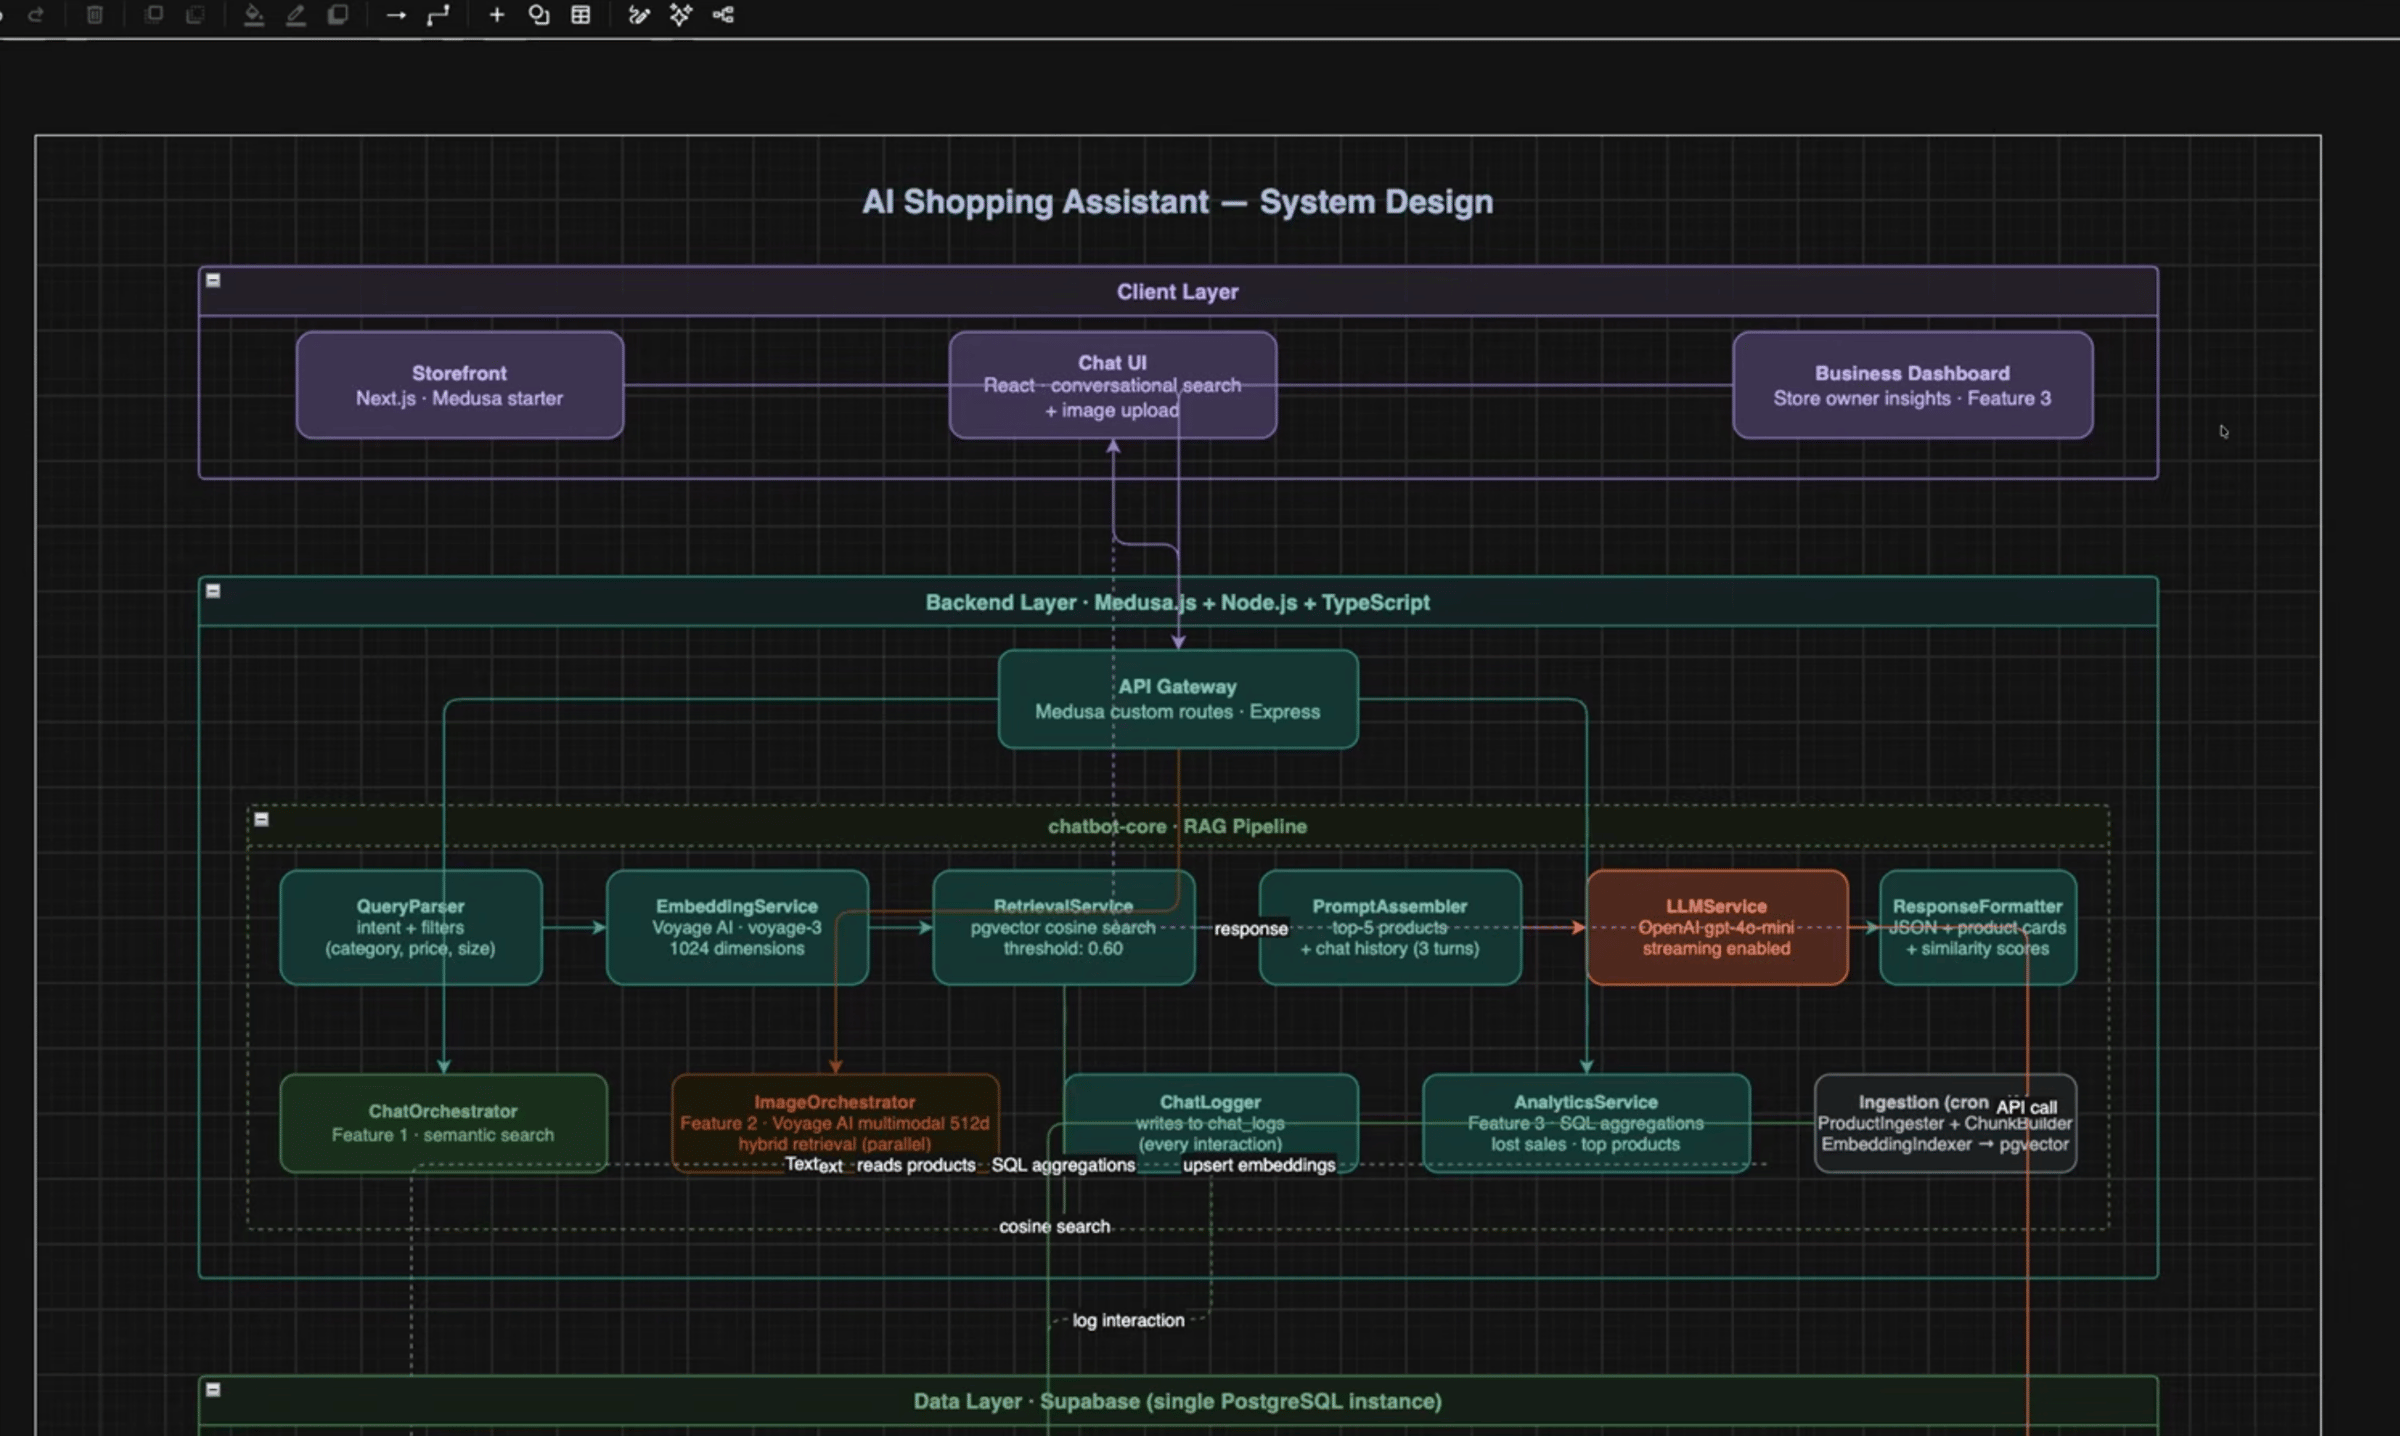This screenshot has height=1436, width=2400.
Task: Open the Line Color pencil tool
Action: pyautogui.click(x=296, y=15)
